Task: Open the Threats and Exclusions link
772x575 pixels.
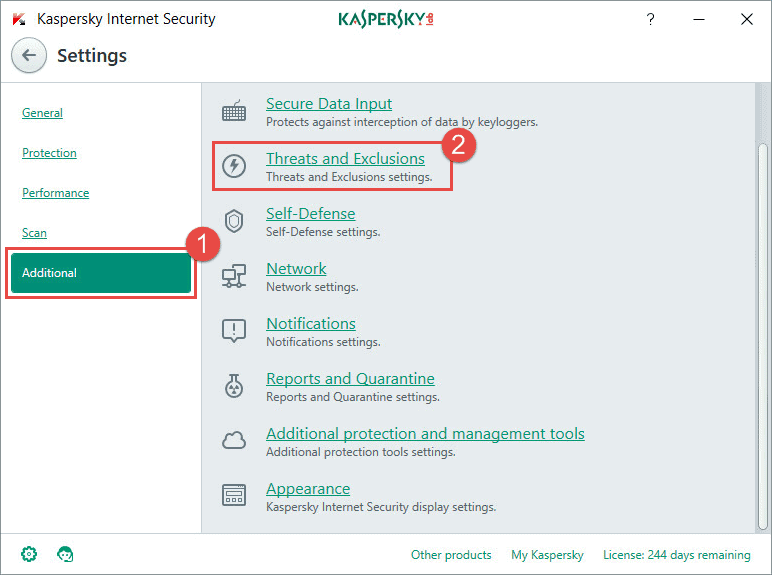Action: point(345,159)
